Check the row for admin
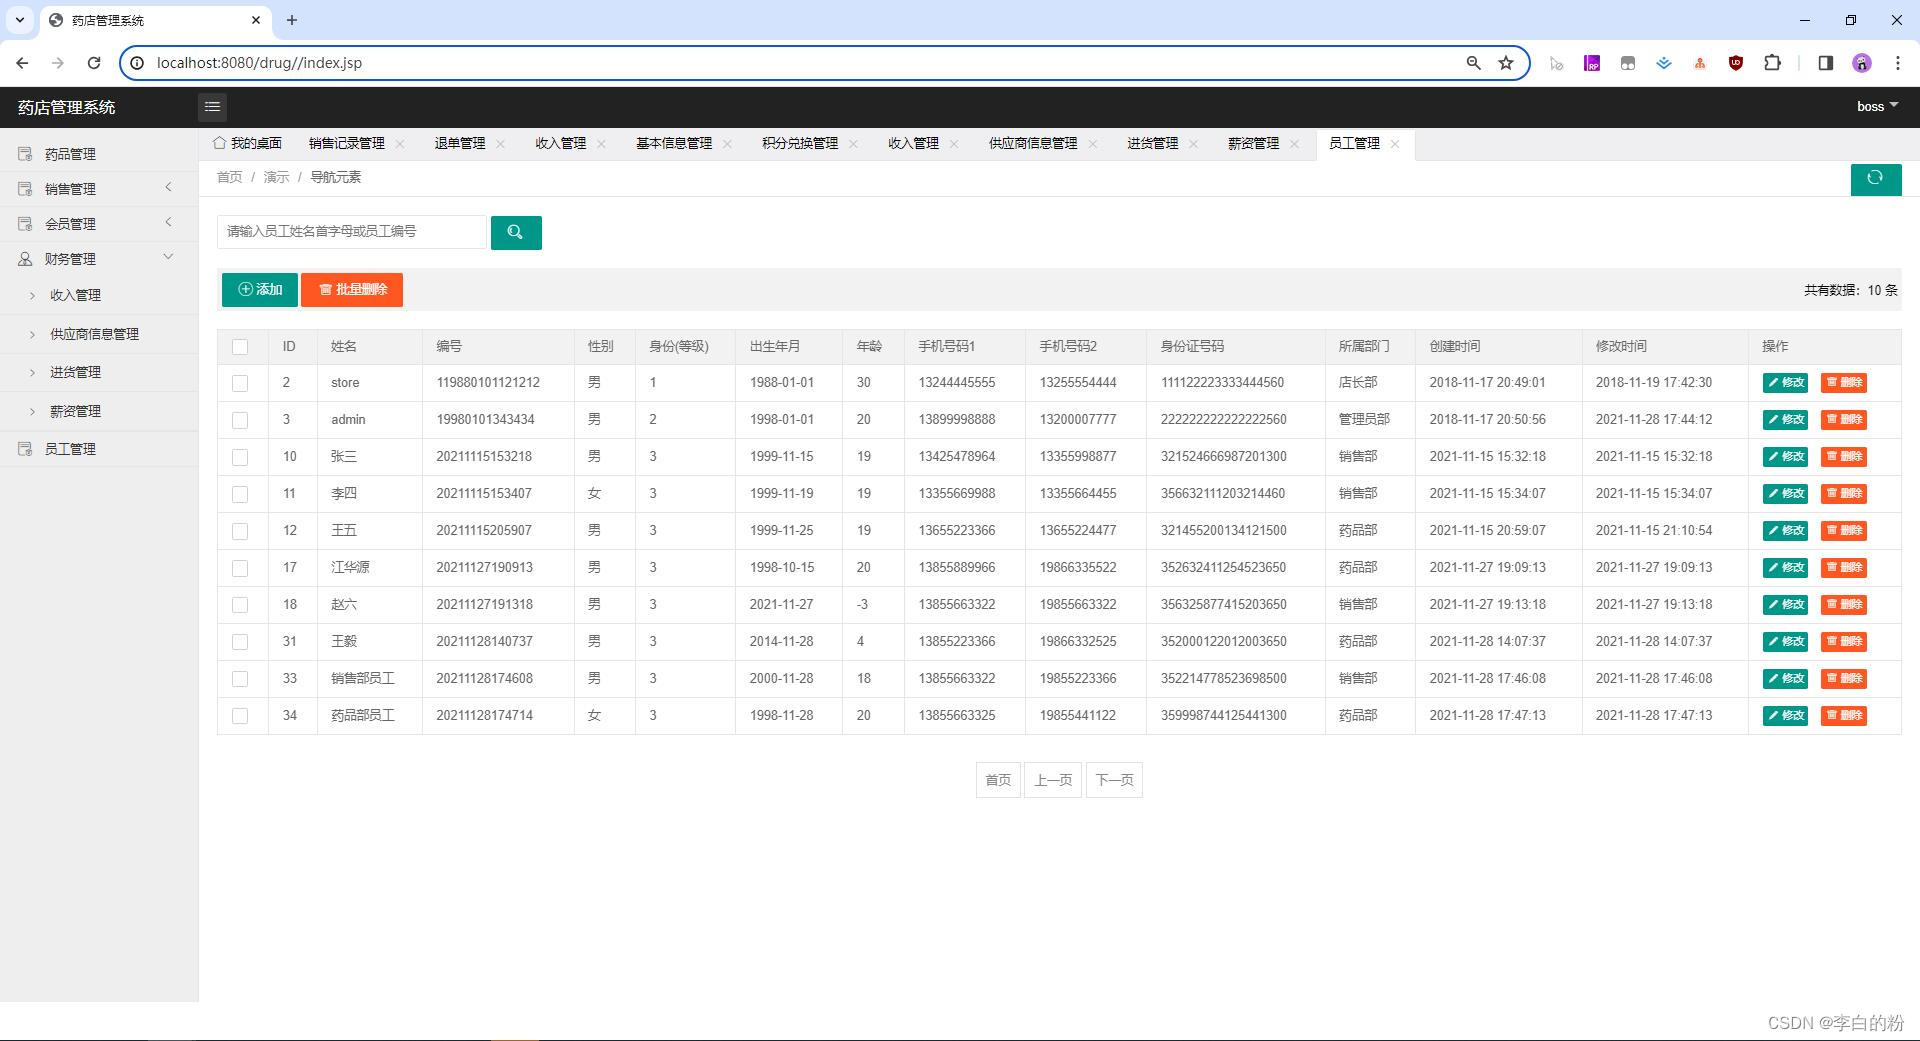The image size is (1920, 1041). 240,420
